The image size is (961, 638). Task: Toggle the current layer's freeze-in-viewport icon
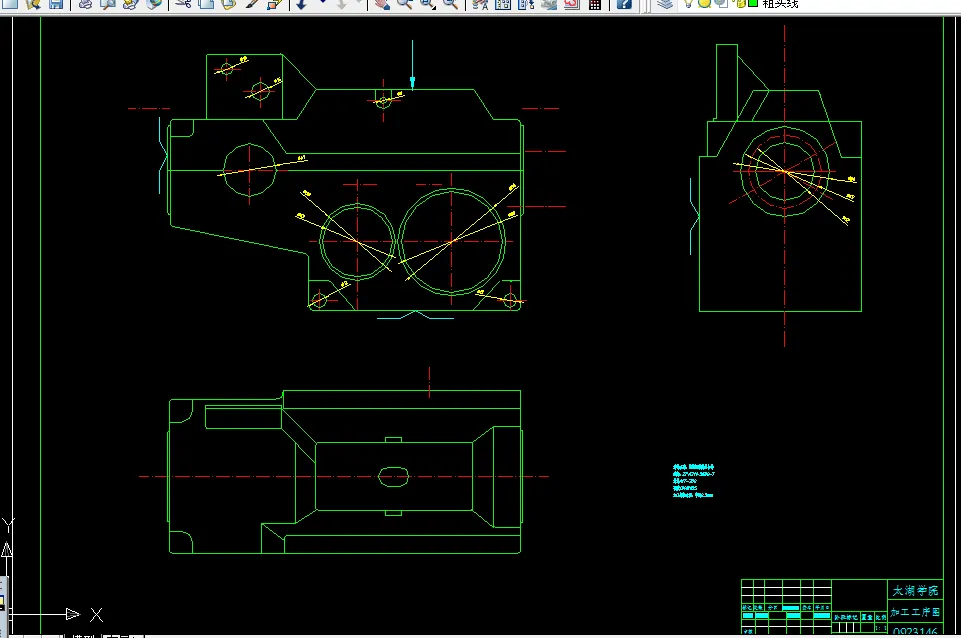coord(722,3)
